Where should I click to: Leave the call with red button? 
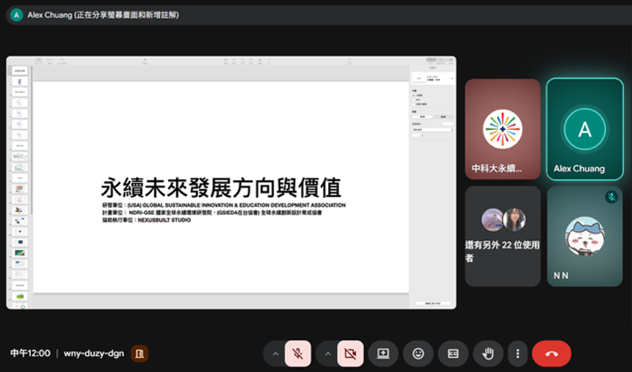(x=551, y=353)
